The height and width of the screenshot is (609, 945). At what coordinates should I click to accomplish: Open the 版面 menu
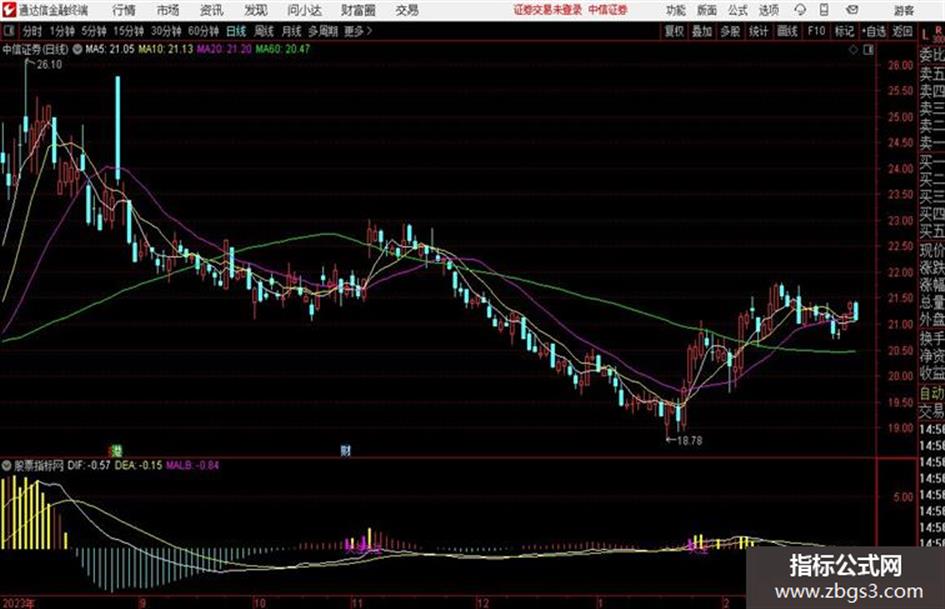coord(707,10)
